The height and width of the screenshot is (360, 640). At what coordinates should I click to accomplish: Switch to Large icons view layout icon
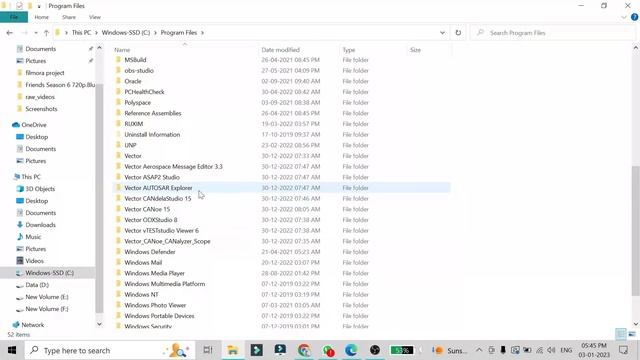tap(632, 334)
